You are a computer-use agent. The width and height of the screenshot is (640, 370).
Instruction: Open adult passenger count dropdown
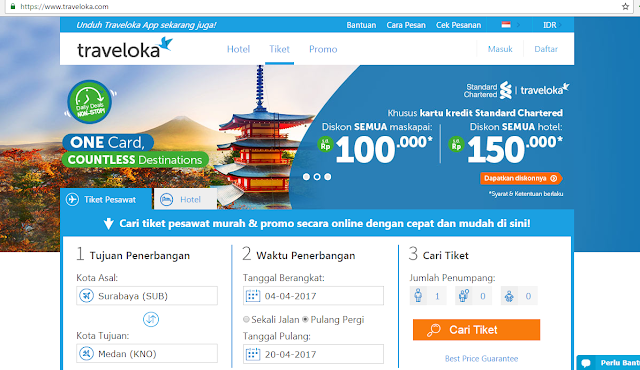437,296
